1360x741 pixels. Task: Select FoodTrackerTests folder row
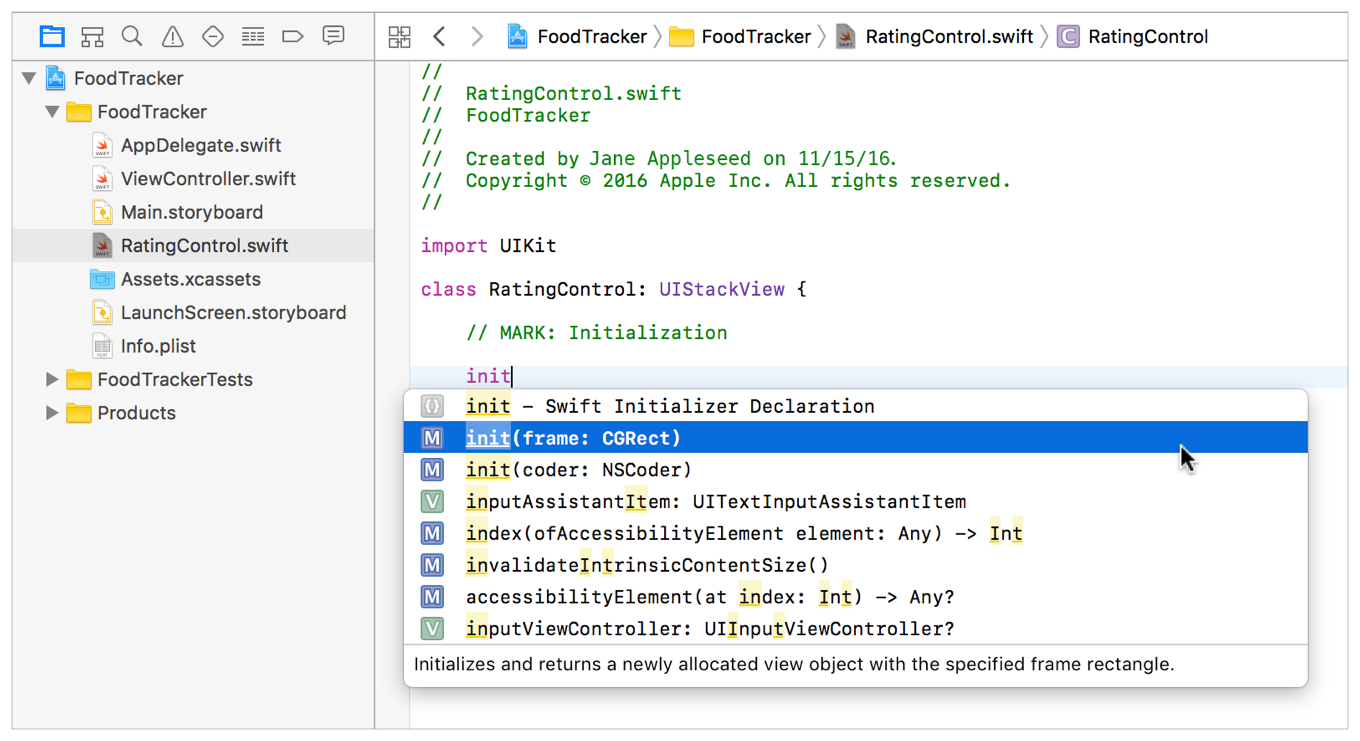click(x=193, y=379)
